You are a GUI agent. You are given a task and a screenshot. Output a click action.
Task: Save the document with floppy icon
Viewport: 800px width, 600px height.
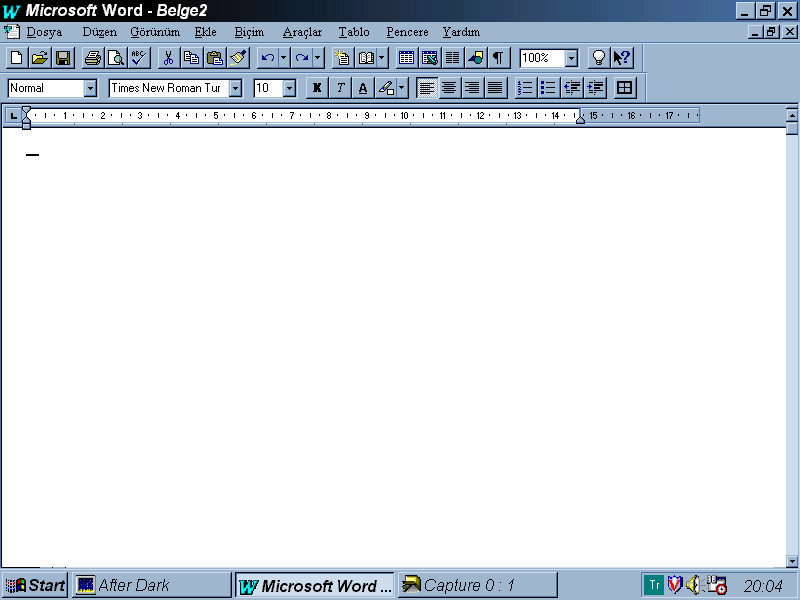click(63, 58)
